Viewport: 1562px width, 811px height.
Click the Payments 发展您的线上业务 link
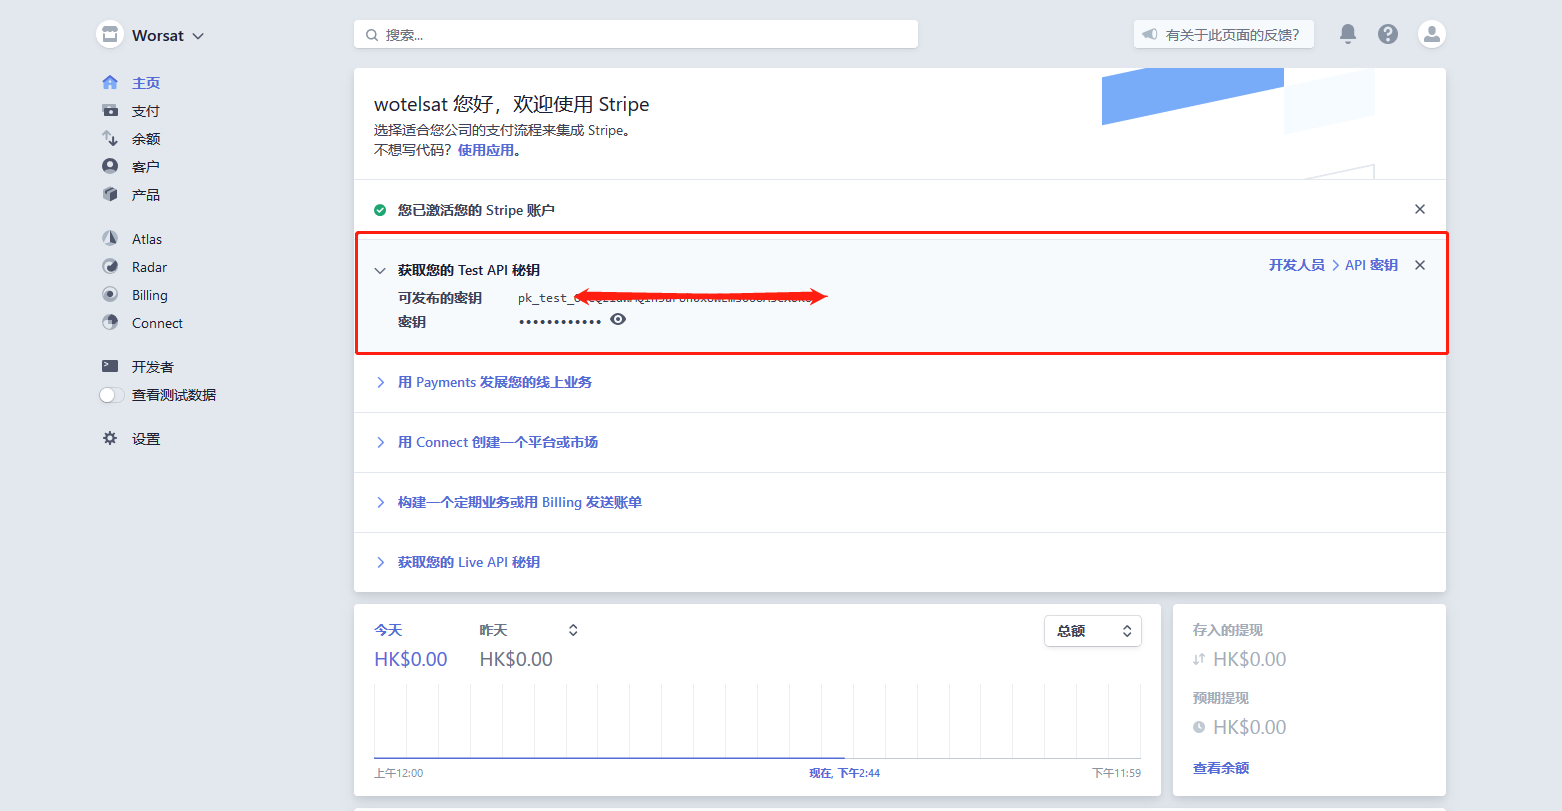tap(495, 382)
